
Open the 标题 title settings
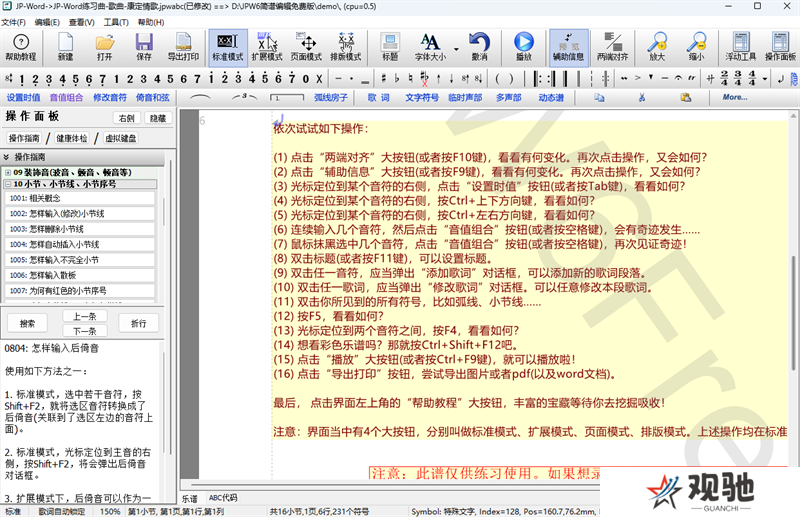(x=390, y=47)
